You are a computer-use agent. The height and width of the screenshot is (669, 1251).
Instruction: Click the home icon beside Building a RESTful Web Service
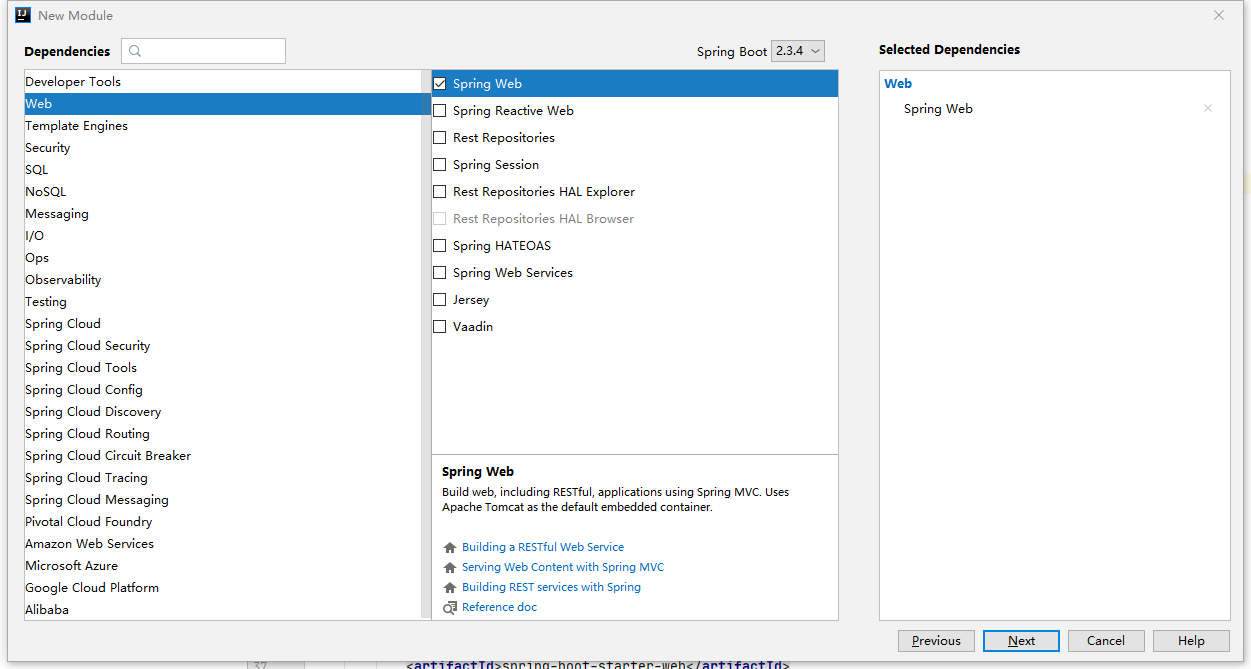[450, 548]
